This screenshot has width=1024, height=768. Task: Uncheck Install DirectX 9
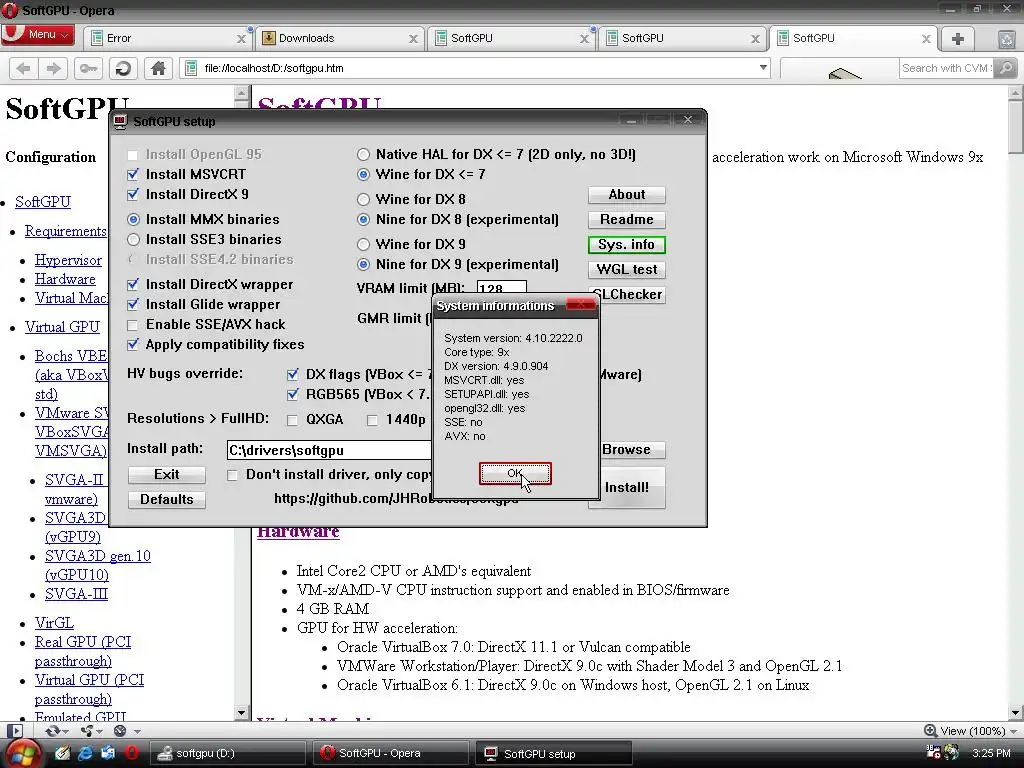click(133, 195)
